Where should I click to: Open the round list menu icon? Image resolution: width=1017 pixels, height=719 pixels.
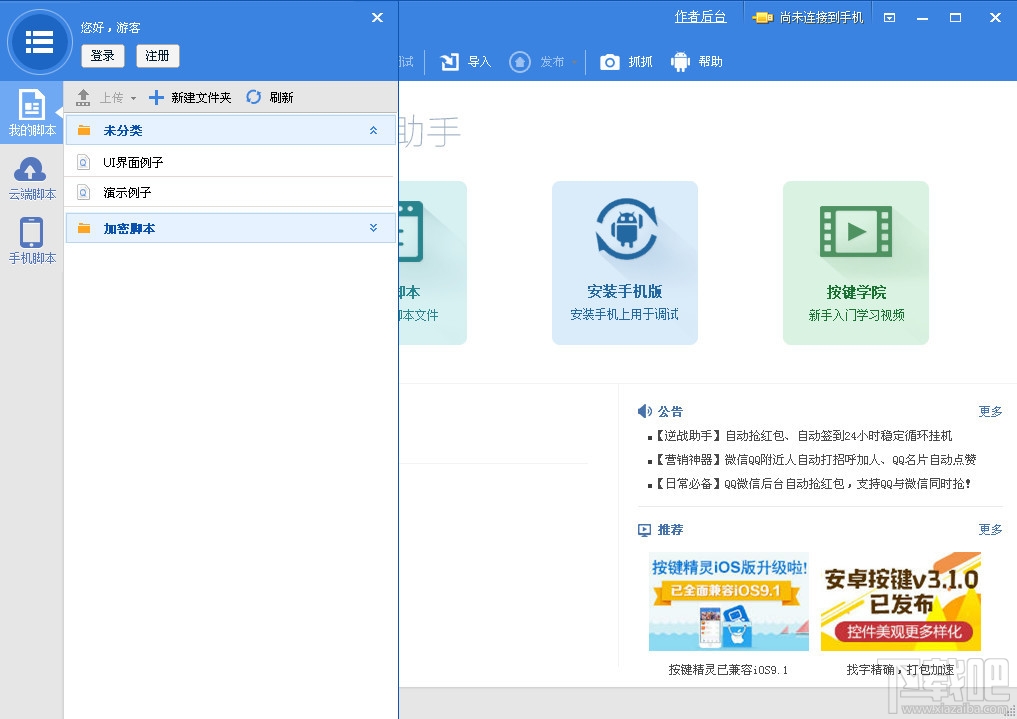(x=39, y=42)
